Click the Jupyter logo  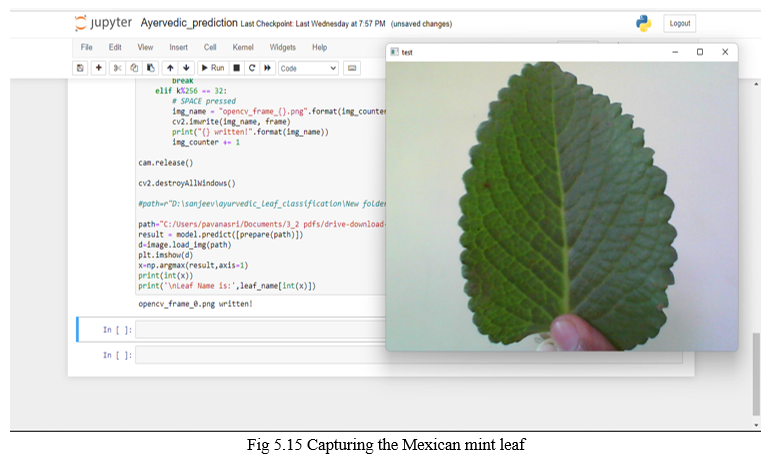(x=103, y=23)
